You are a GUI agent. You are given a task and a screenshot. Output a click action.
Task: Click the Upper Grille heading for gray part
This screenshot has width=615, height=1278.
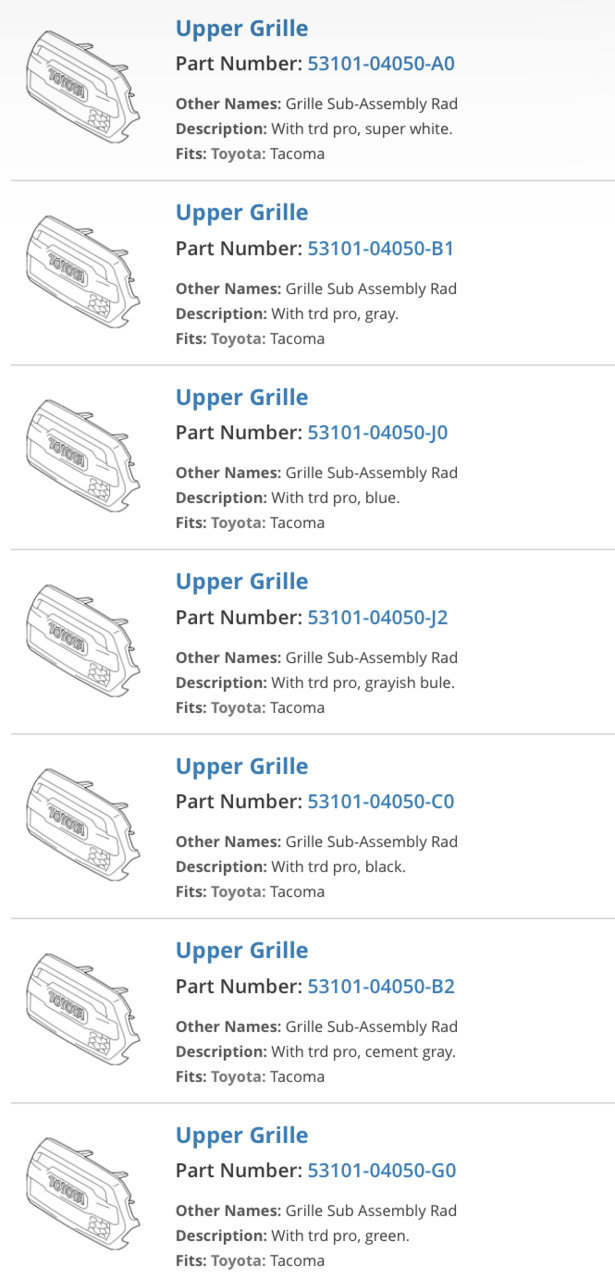(242, 213)
